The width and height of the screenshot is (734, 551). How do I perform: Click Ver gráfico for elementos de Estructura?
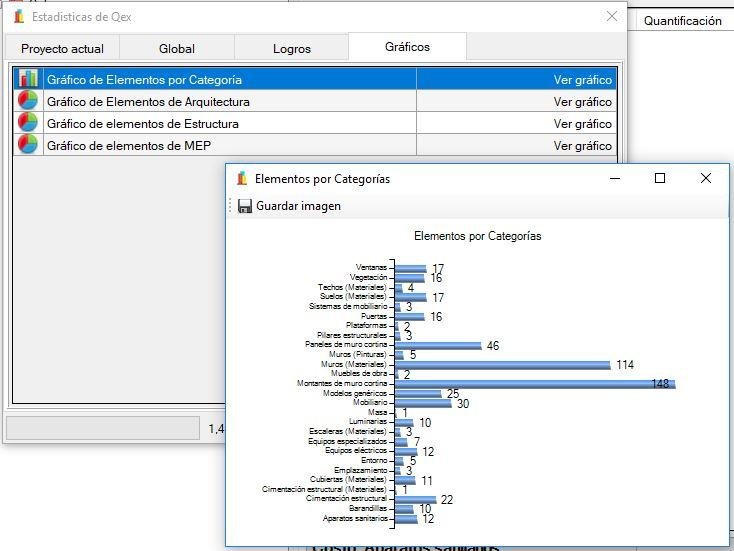coord(582,124)
